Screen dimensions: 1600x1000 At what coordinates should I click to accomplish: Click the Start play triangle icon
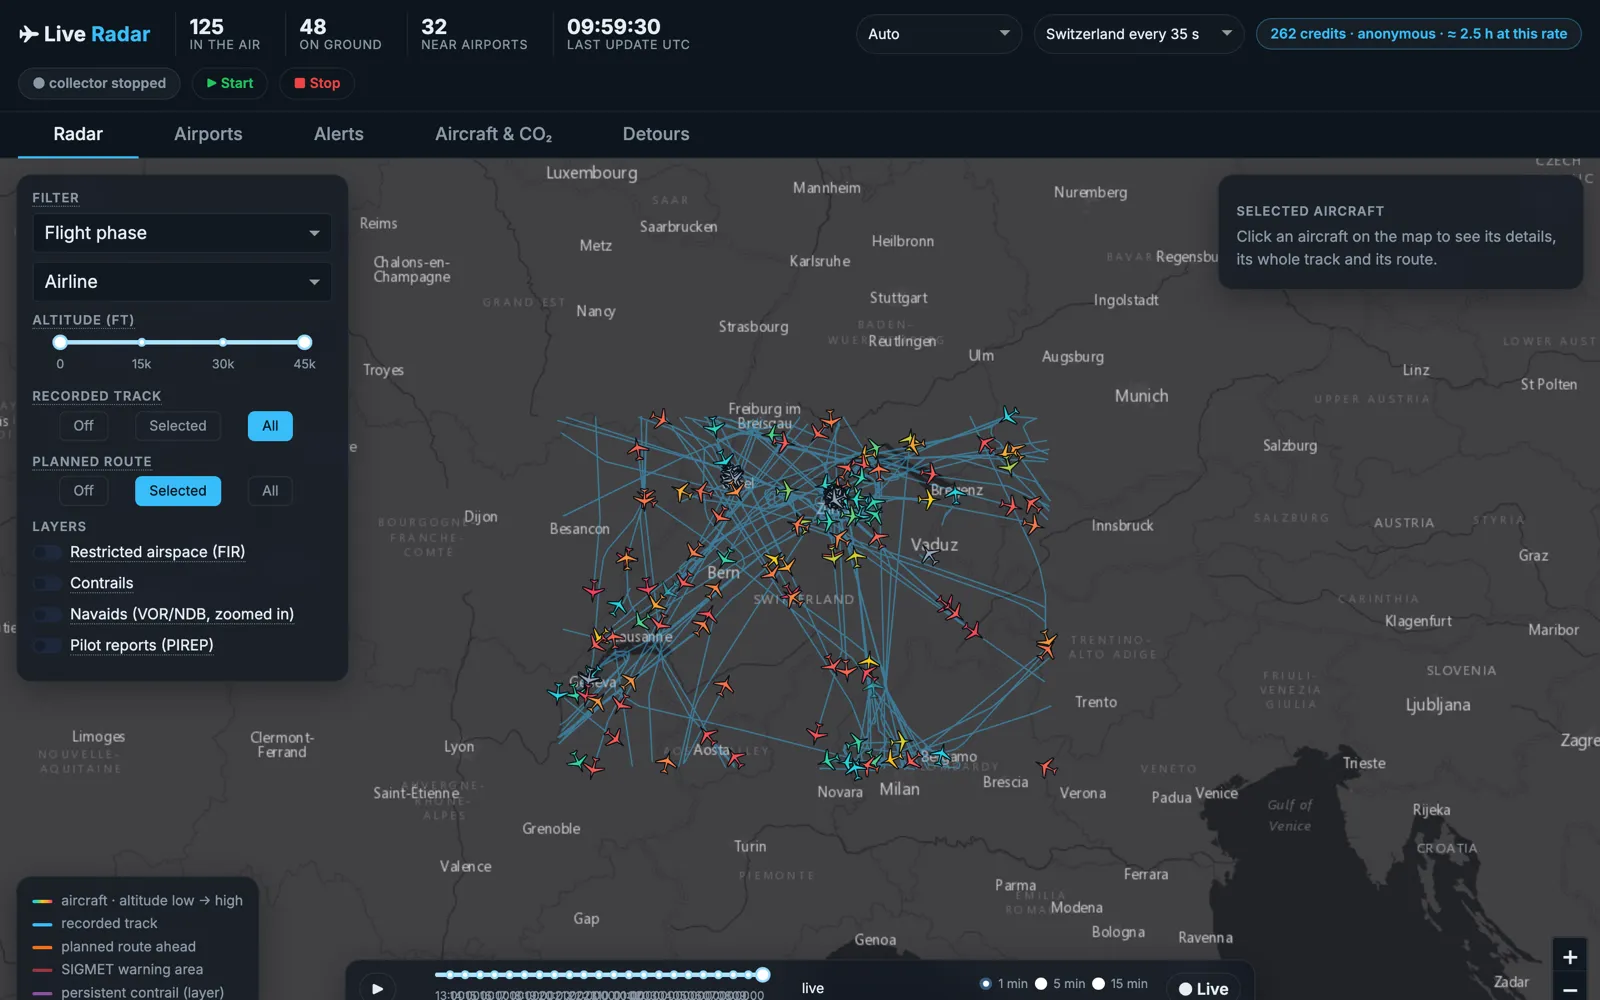point(211,83)
